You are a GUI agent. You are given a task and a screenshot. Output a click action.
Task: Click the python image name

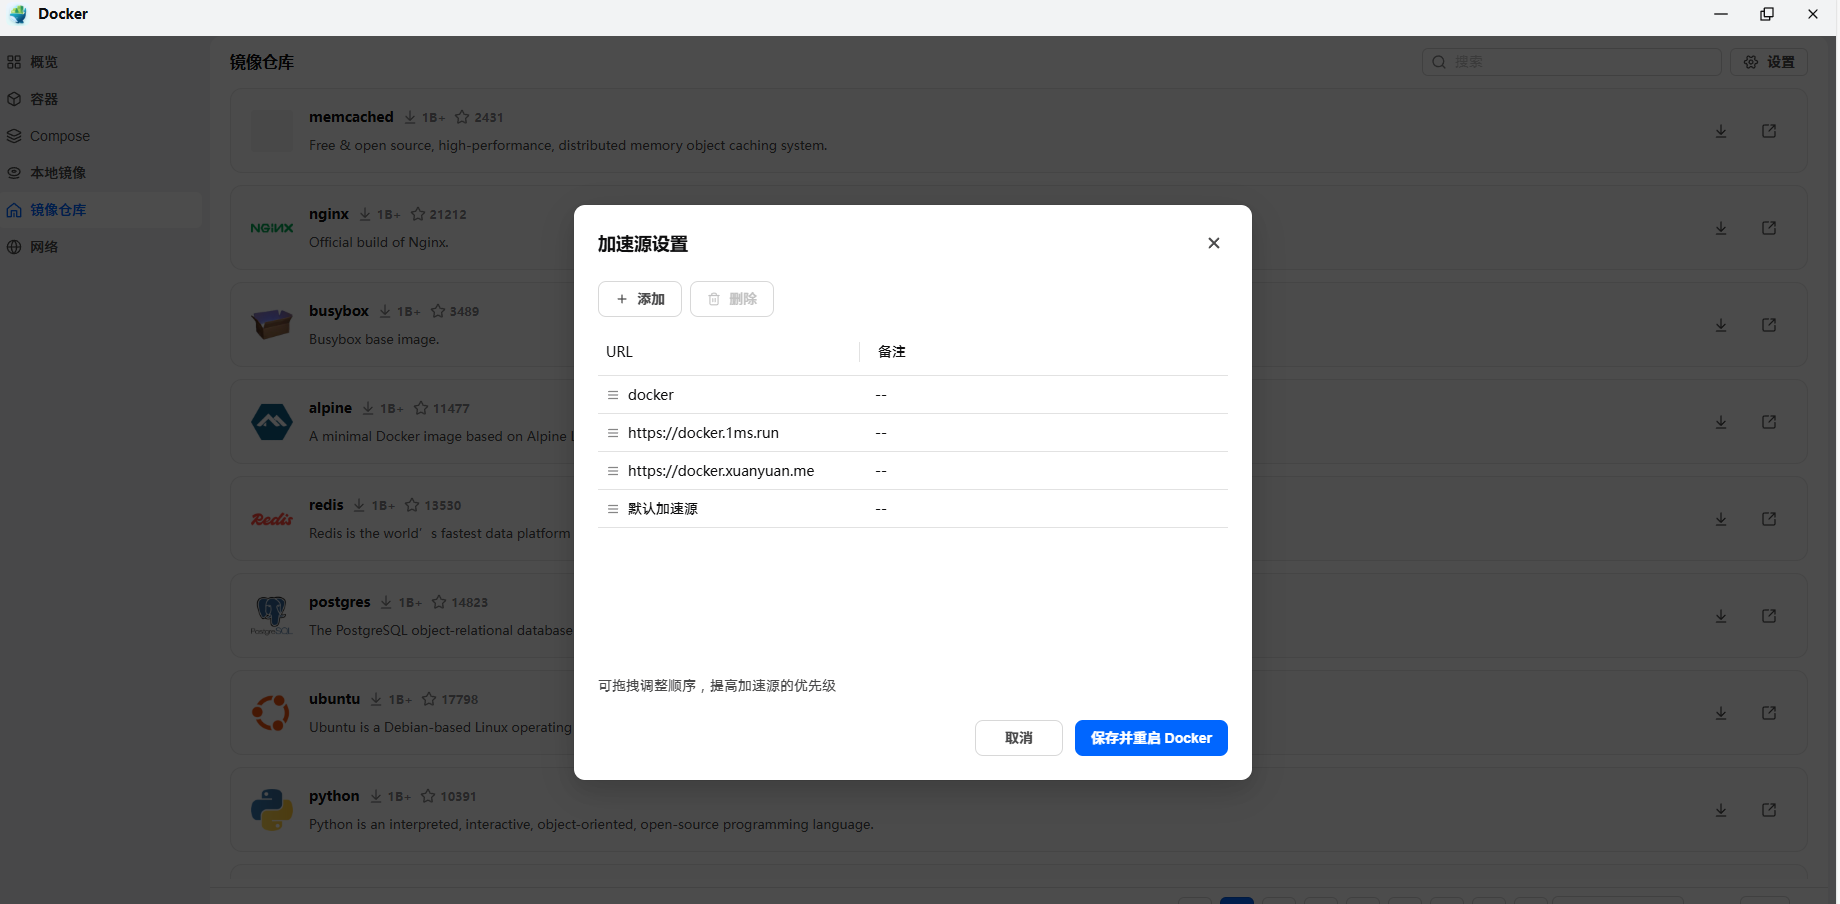click(x=334, y=796)
